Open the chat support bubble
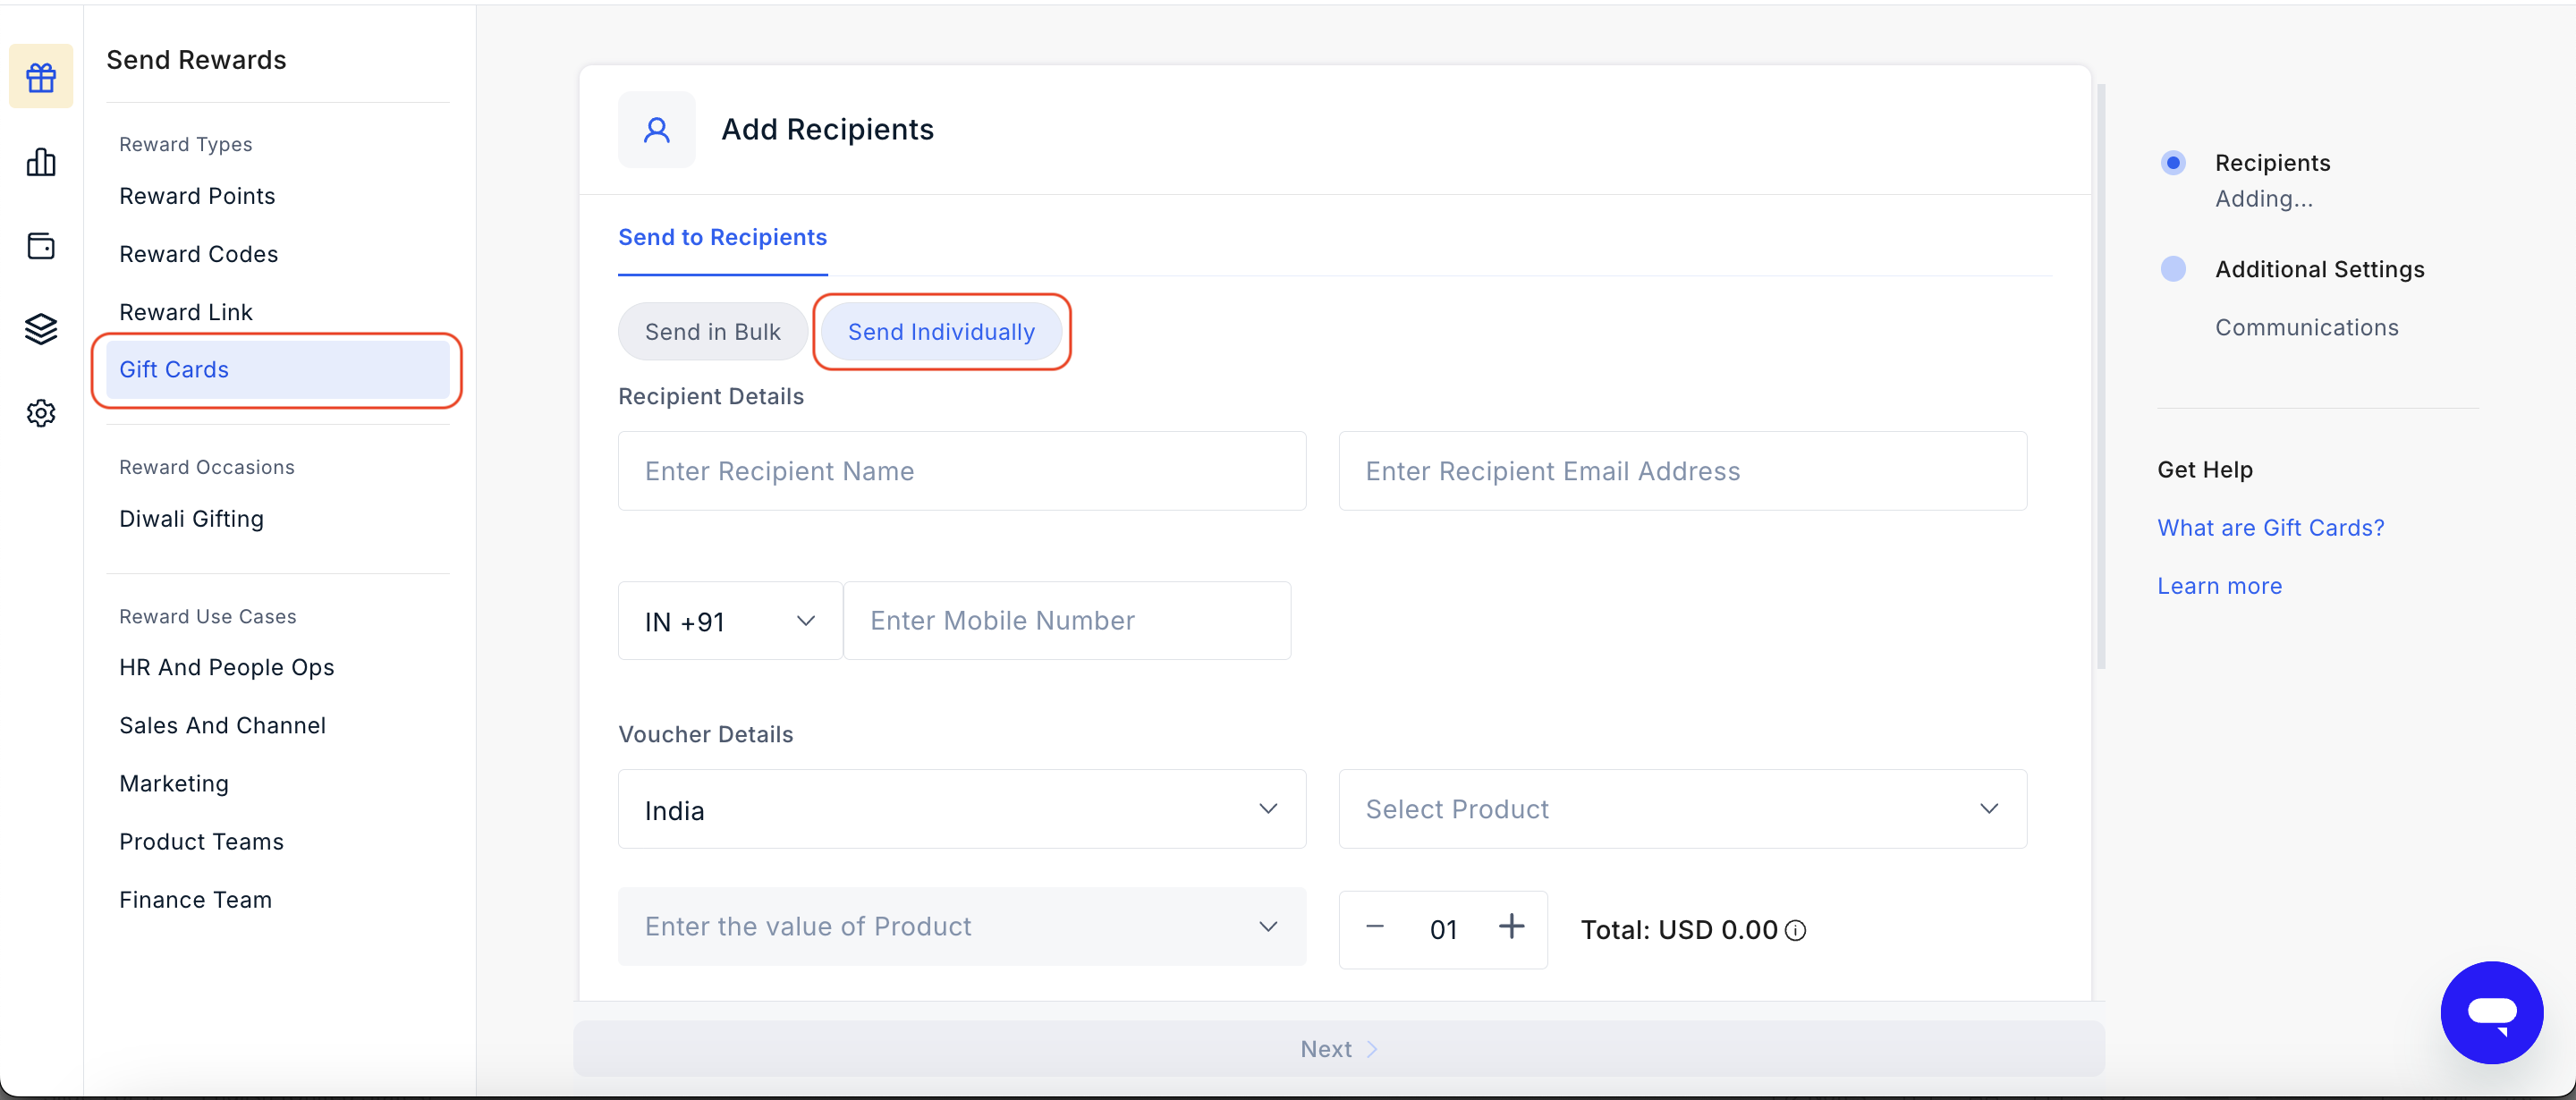2576x1100 pixels. tap(2491, 1012)
